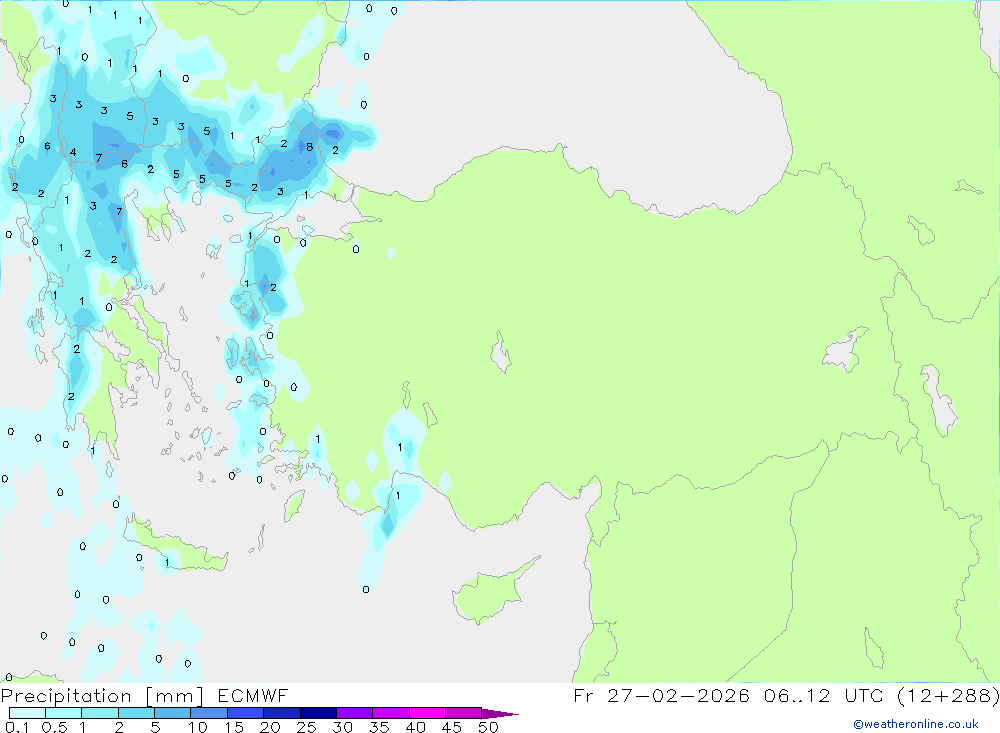The height and width of the screenshot is (733, 1000).
Task: Click the 25–30 mm navy legend swatch
Action: tap(318, 713)
